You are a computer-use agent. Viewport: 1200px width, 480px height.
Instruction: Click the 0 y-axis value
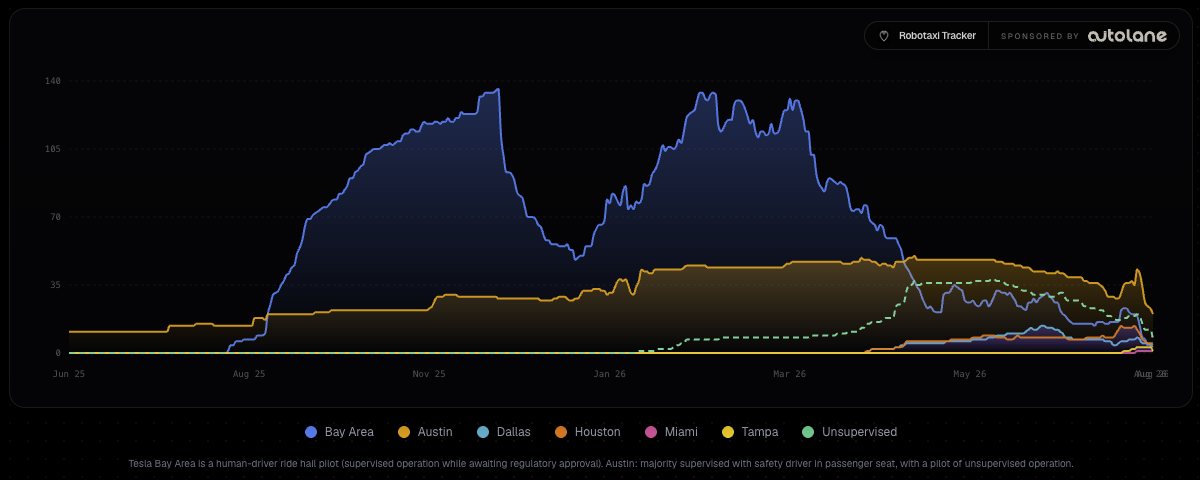tap(58, 353)
